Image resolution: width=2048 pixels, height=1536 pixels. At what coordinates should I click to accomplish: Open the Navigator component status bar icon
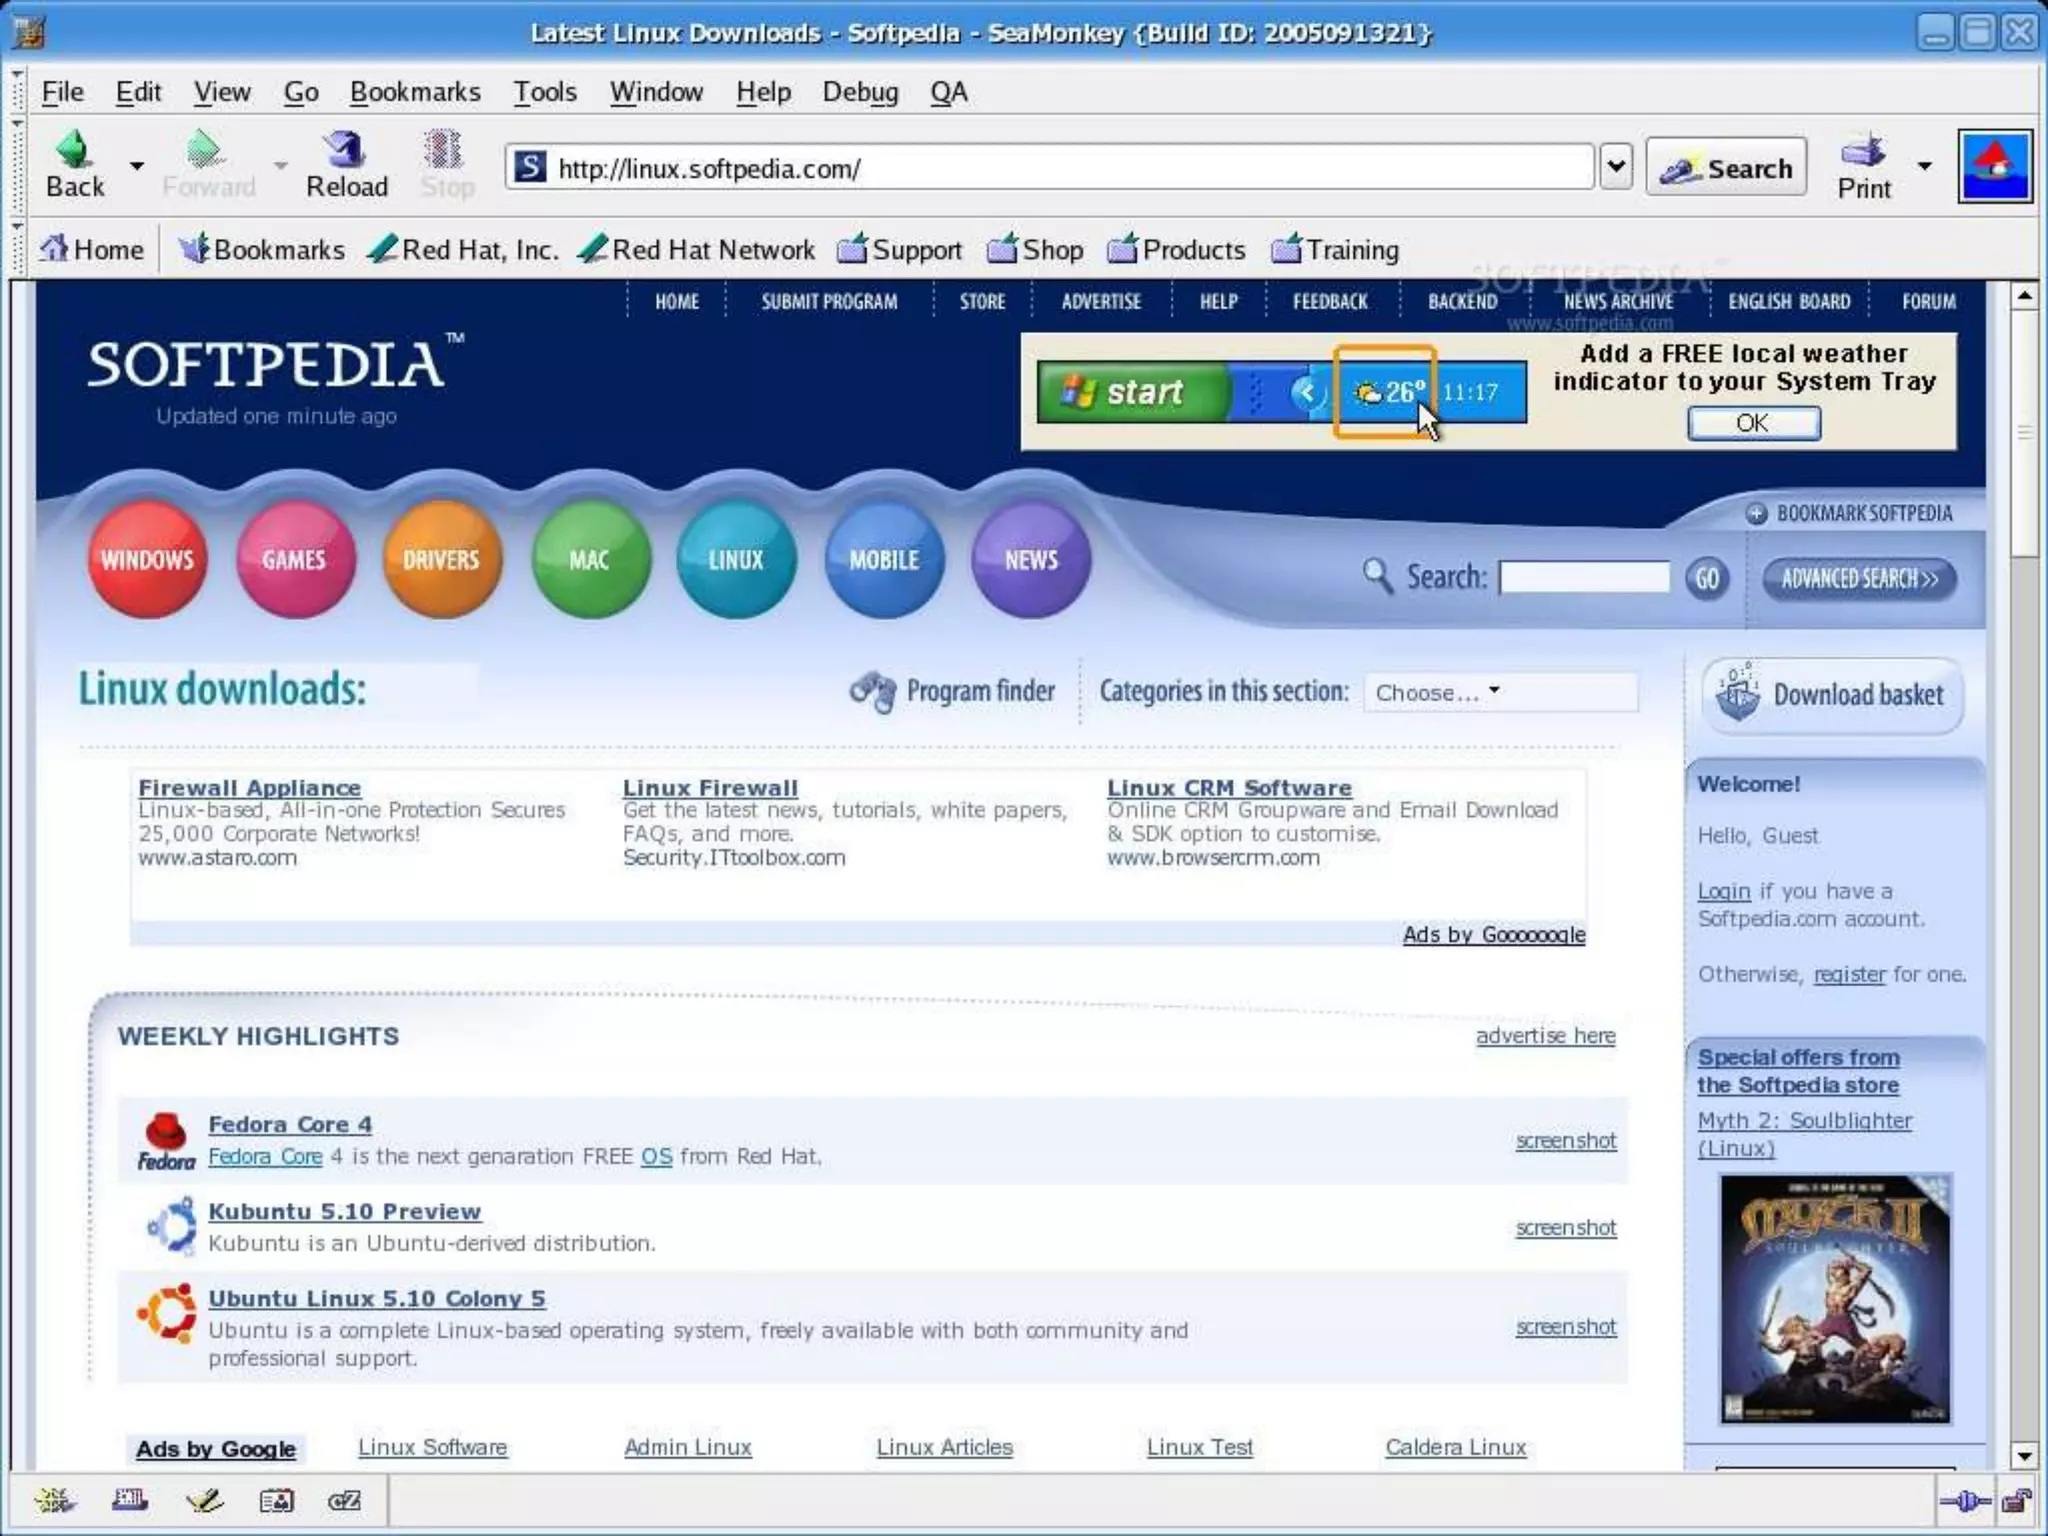pos(54,1500)
